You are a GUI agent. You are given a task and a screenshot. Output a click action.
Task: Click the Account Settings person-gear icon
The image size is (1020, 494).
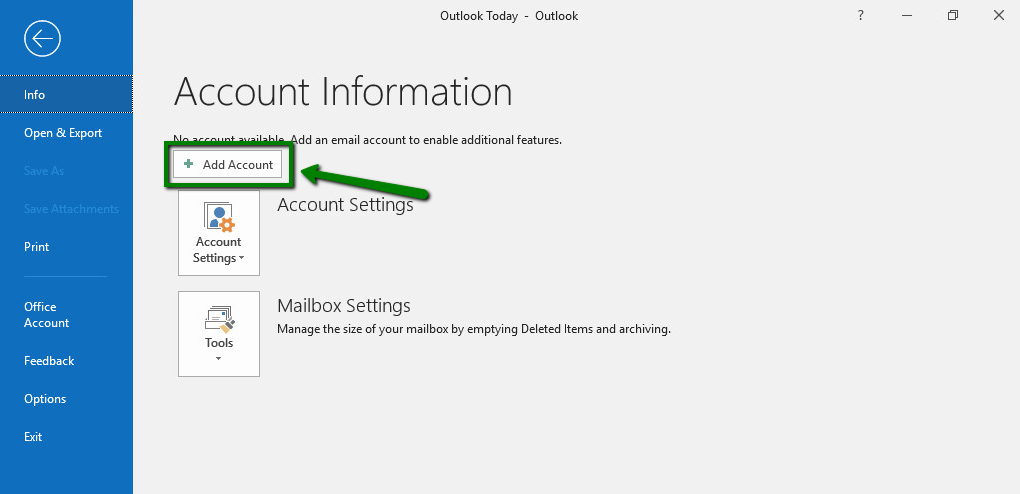[218, 217]
